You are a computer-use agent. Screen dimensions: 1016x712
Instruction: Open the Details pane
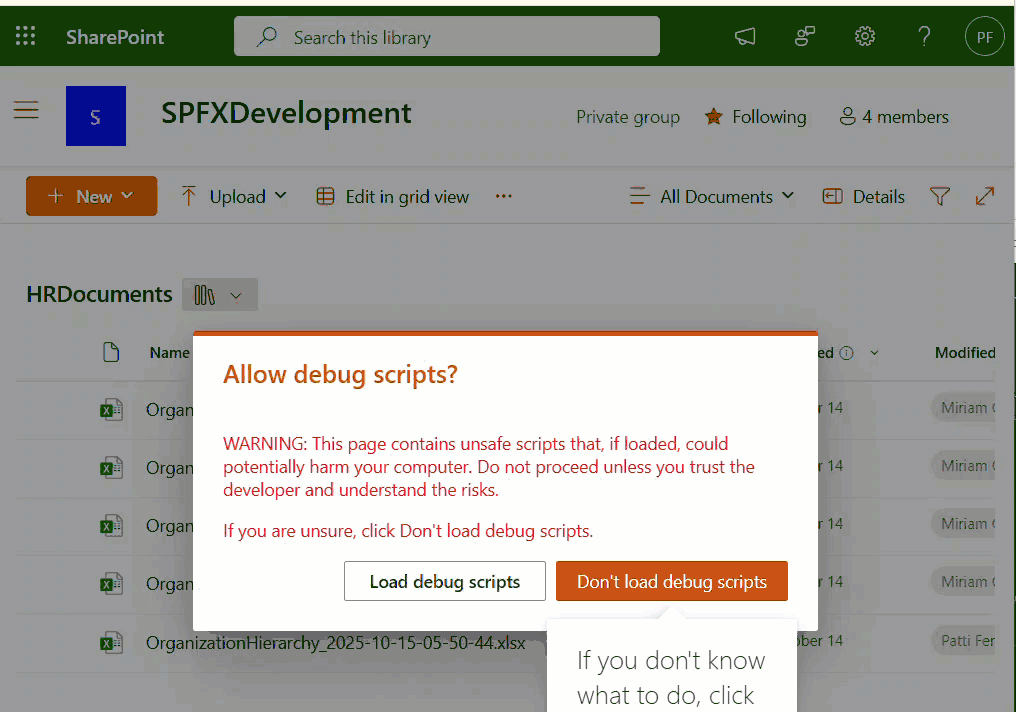point(863,196)
